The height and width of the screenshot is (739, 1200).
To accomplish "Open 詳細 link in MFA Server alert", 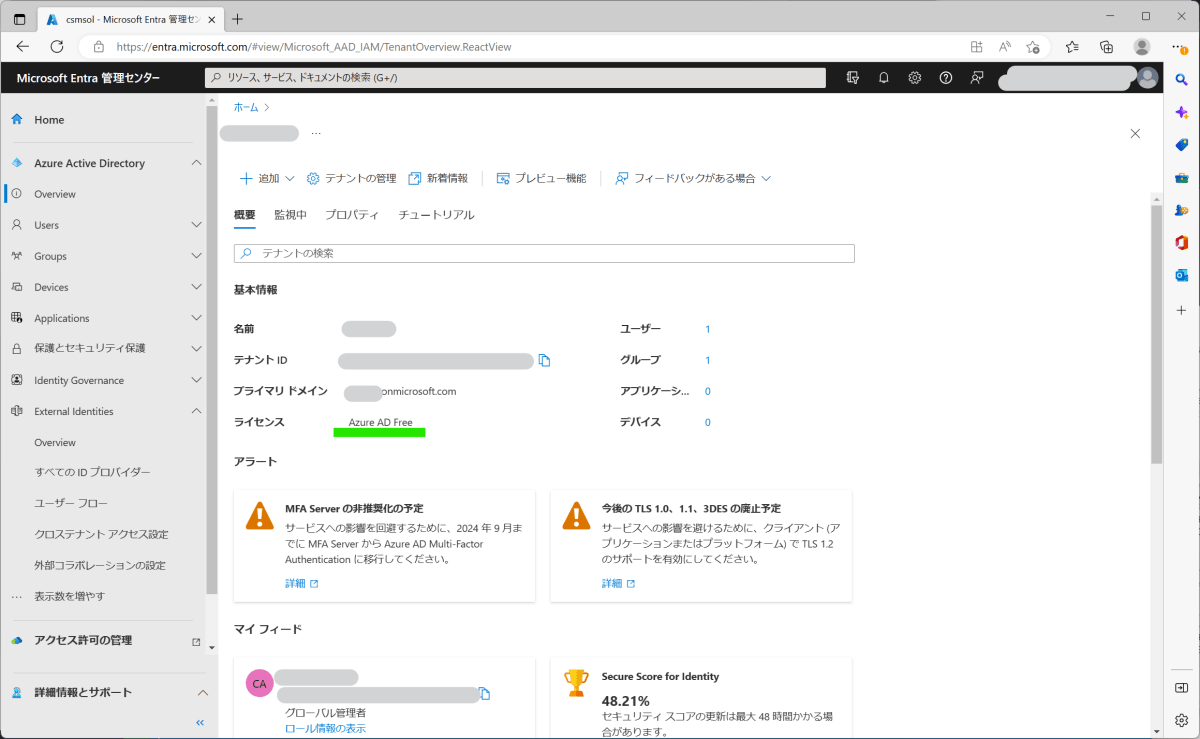I will click(x=301, y=583).
